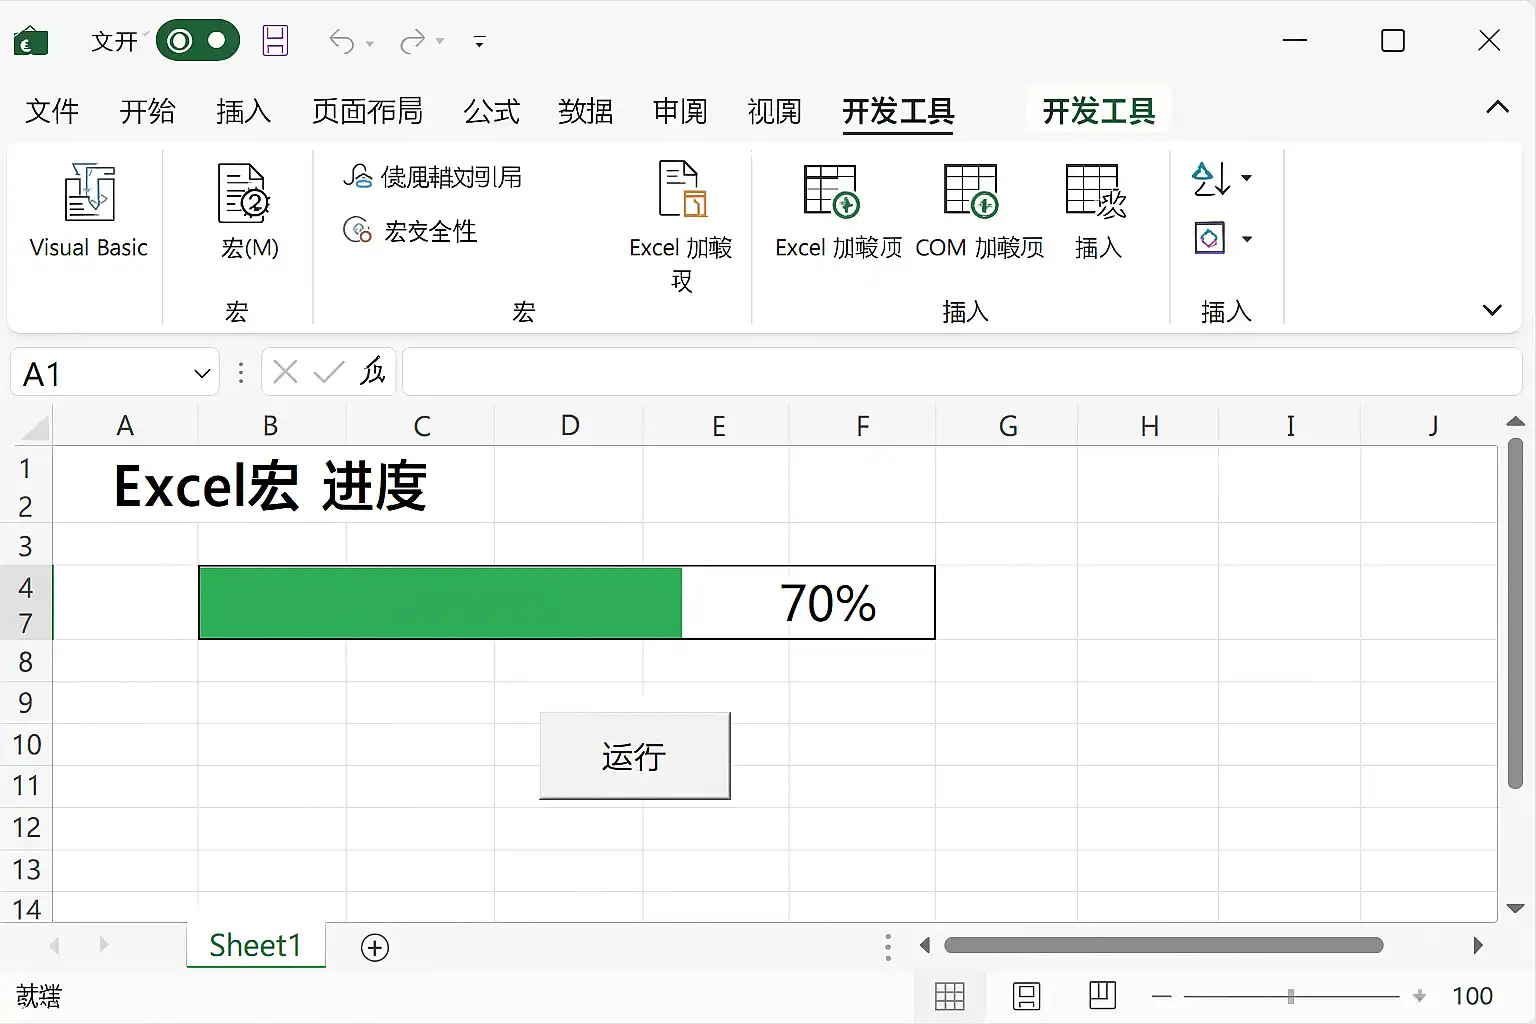Click the 运行 button
Image resolution: width=1536 pixels, height=1024 pixels.
click(635, 756)
